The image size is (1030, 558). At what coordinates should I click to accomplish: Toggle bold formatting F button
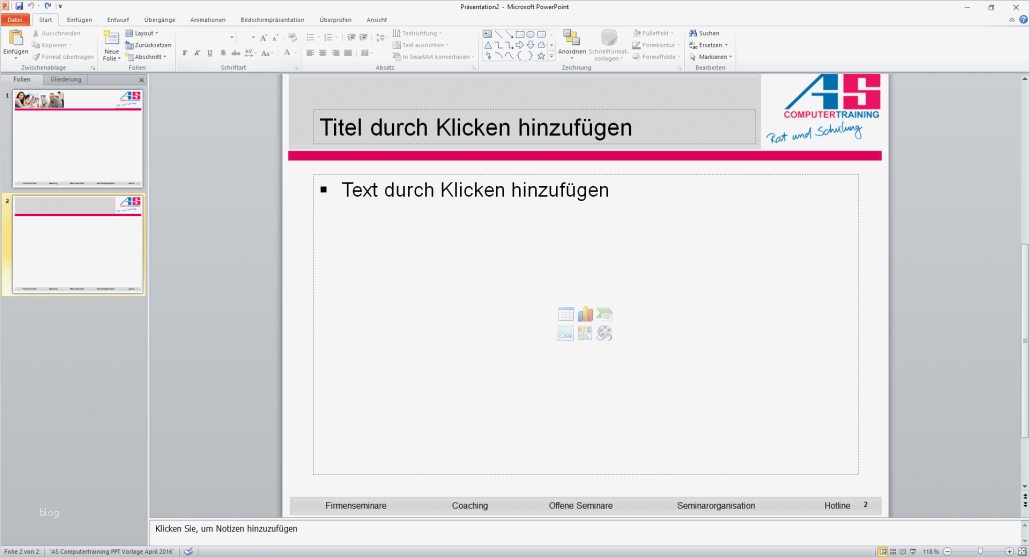[185, 53]
